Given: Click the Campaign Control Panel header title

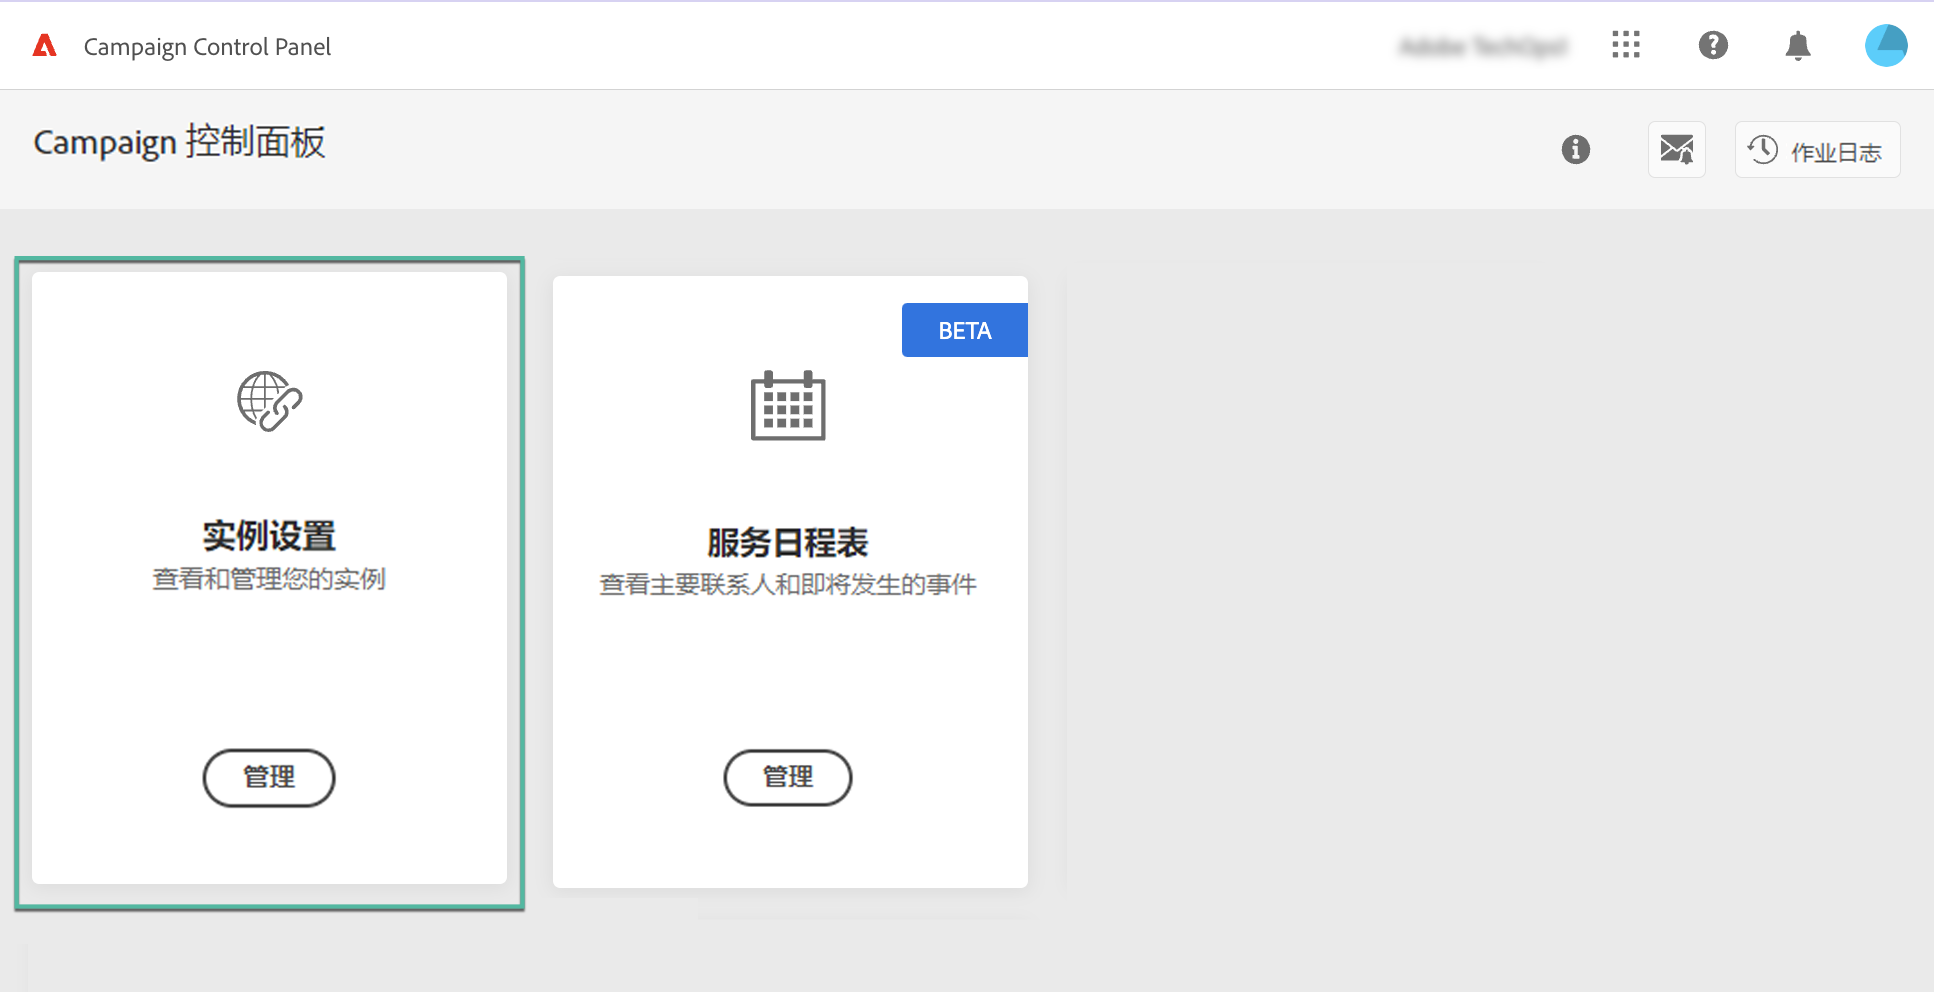Looking at the screenshot, I should click(207, 47).
